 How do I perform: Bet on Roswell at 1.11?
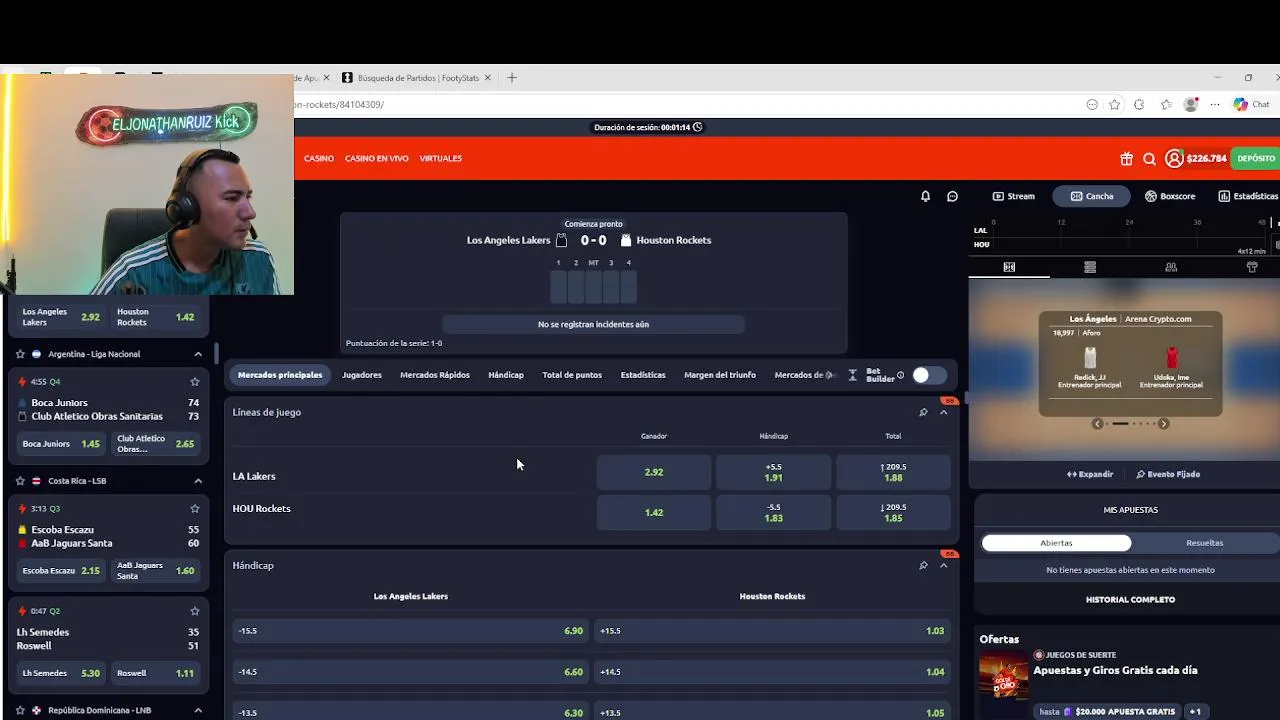coord(155,673)
